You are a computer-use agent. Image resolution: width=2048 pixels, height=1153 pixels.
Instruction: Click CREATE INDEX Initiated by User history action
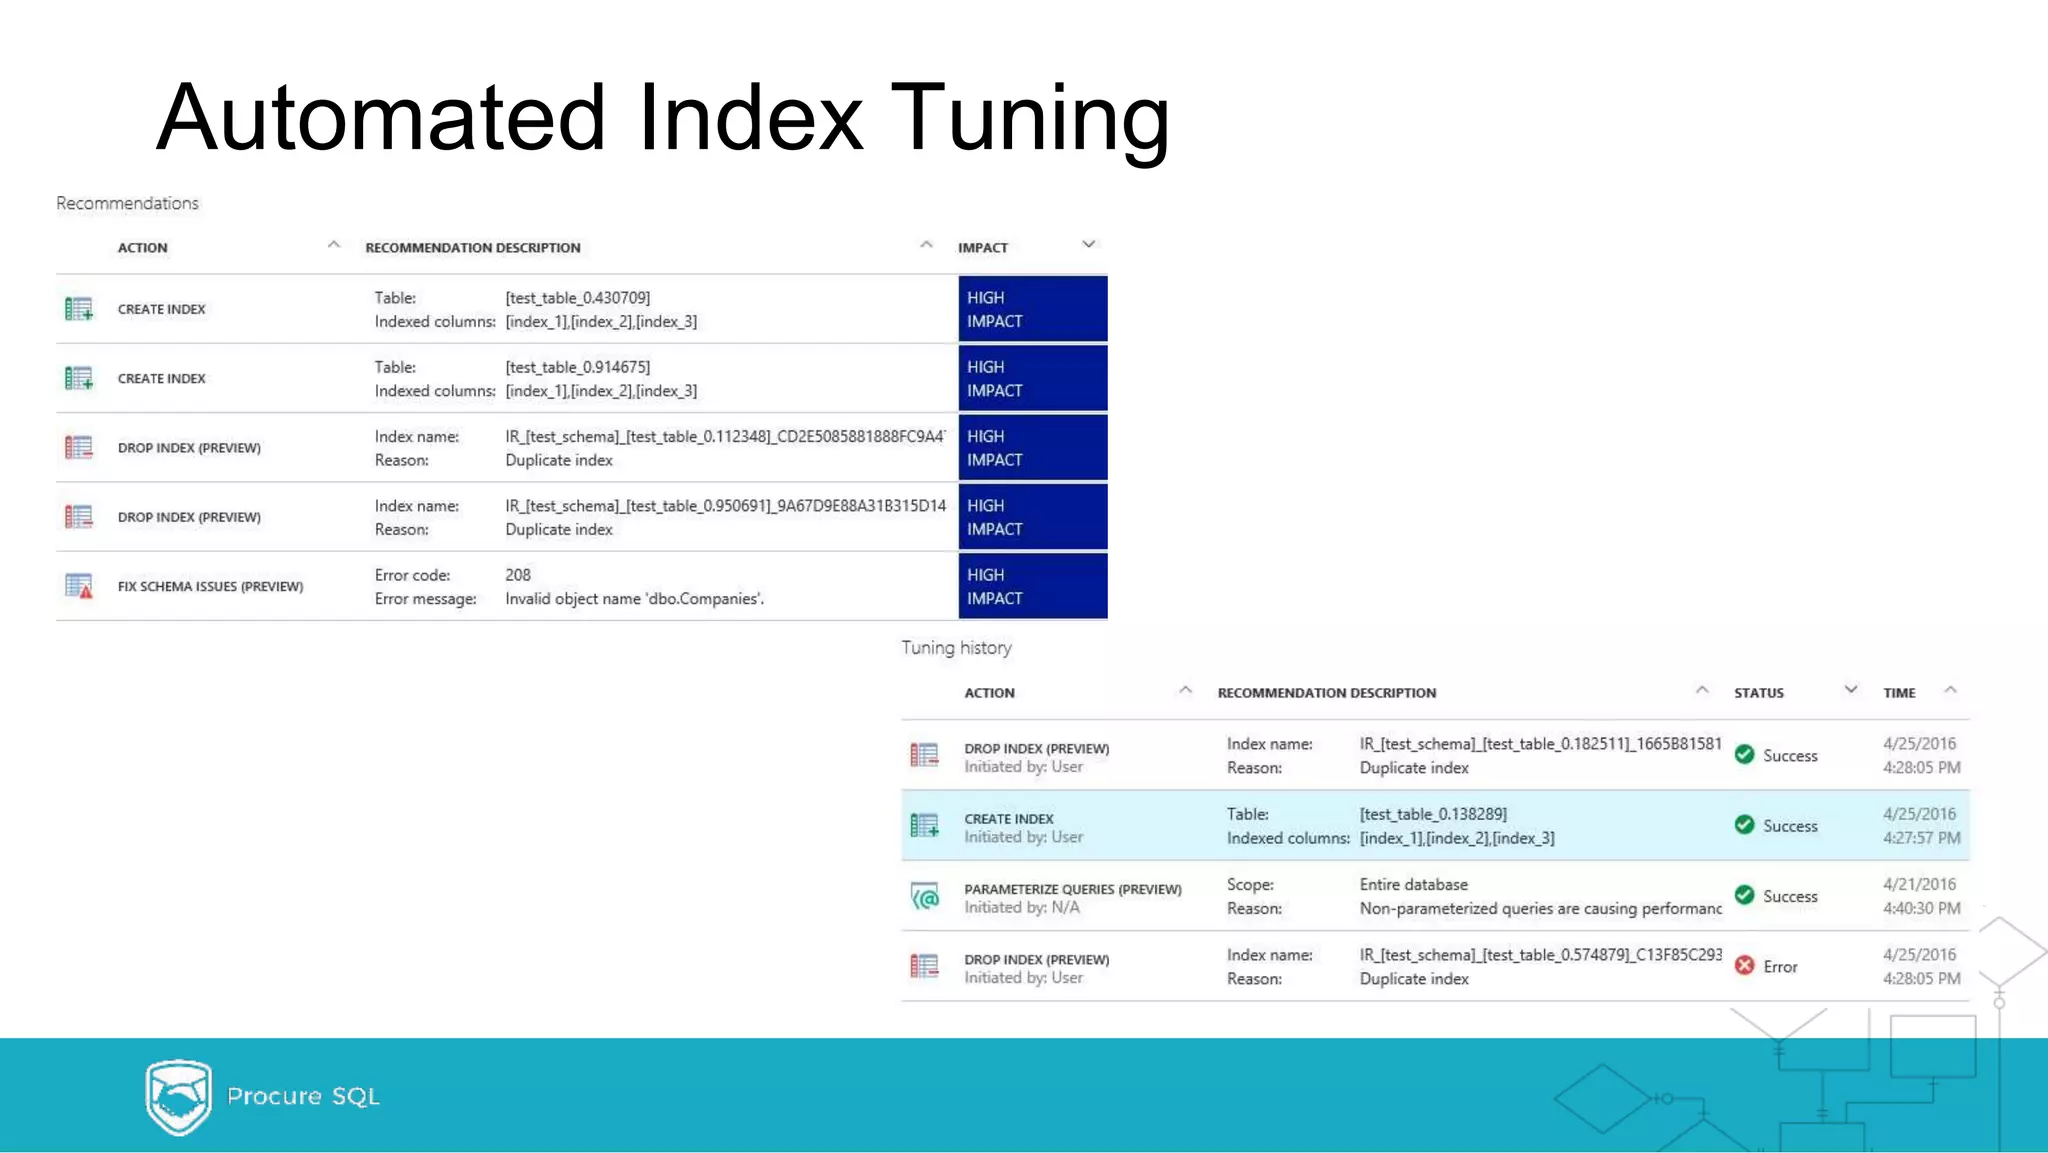pyautogui.click(x=1023, y=828)
